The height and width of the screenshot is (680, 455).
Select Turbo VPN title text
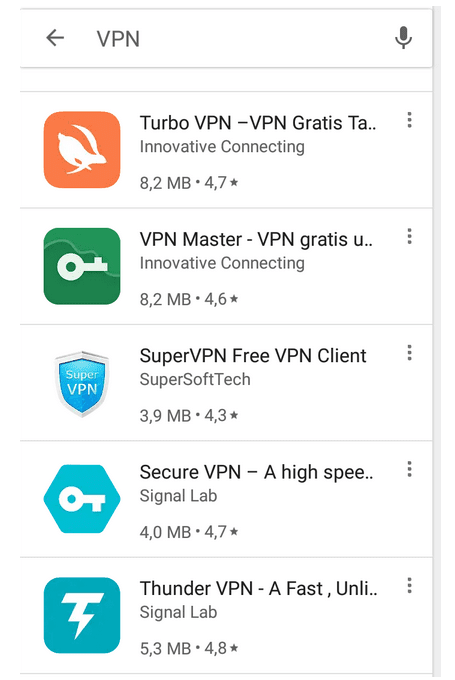click(258, 123)
